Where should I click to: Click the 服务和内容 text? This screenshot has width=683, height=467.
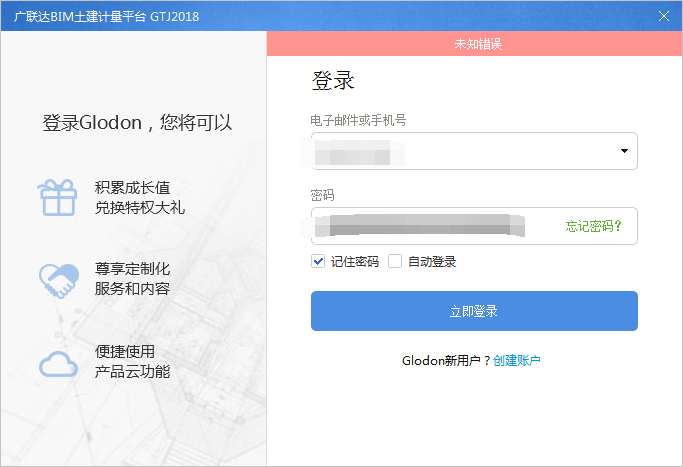pyautogui.click(x=132, y=288)
